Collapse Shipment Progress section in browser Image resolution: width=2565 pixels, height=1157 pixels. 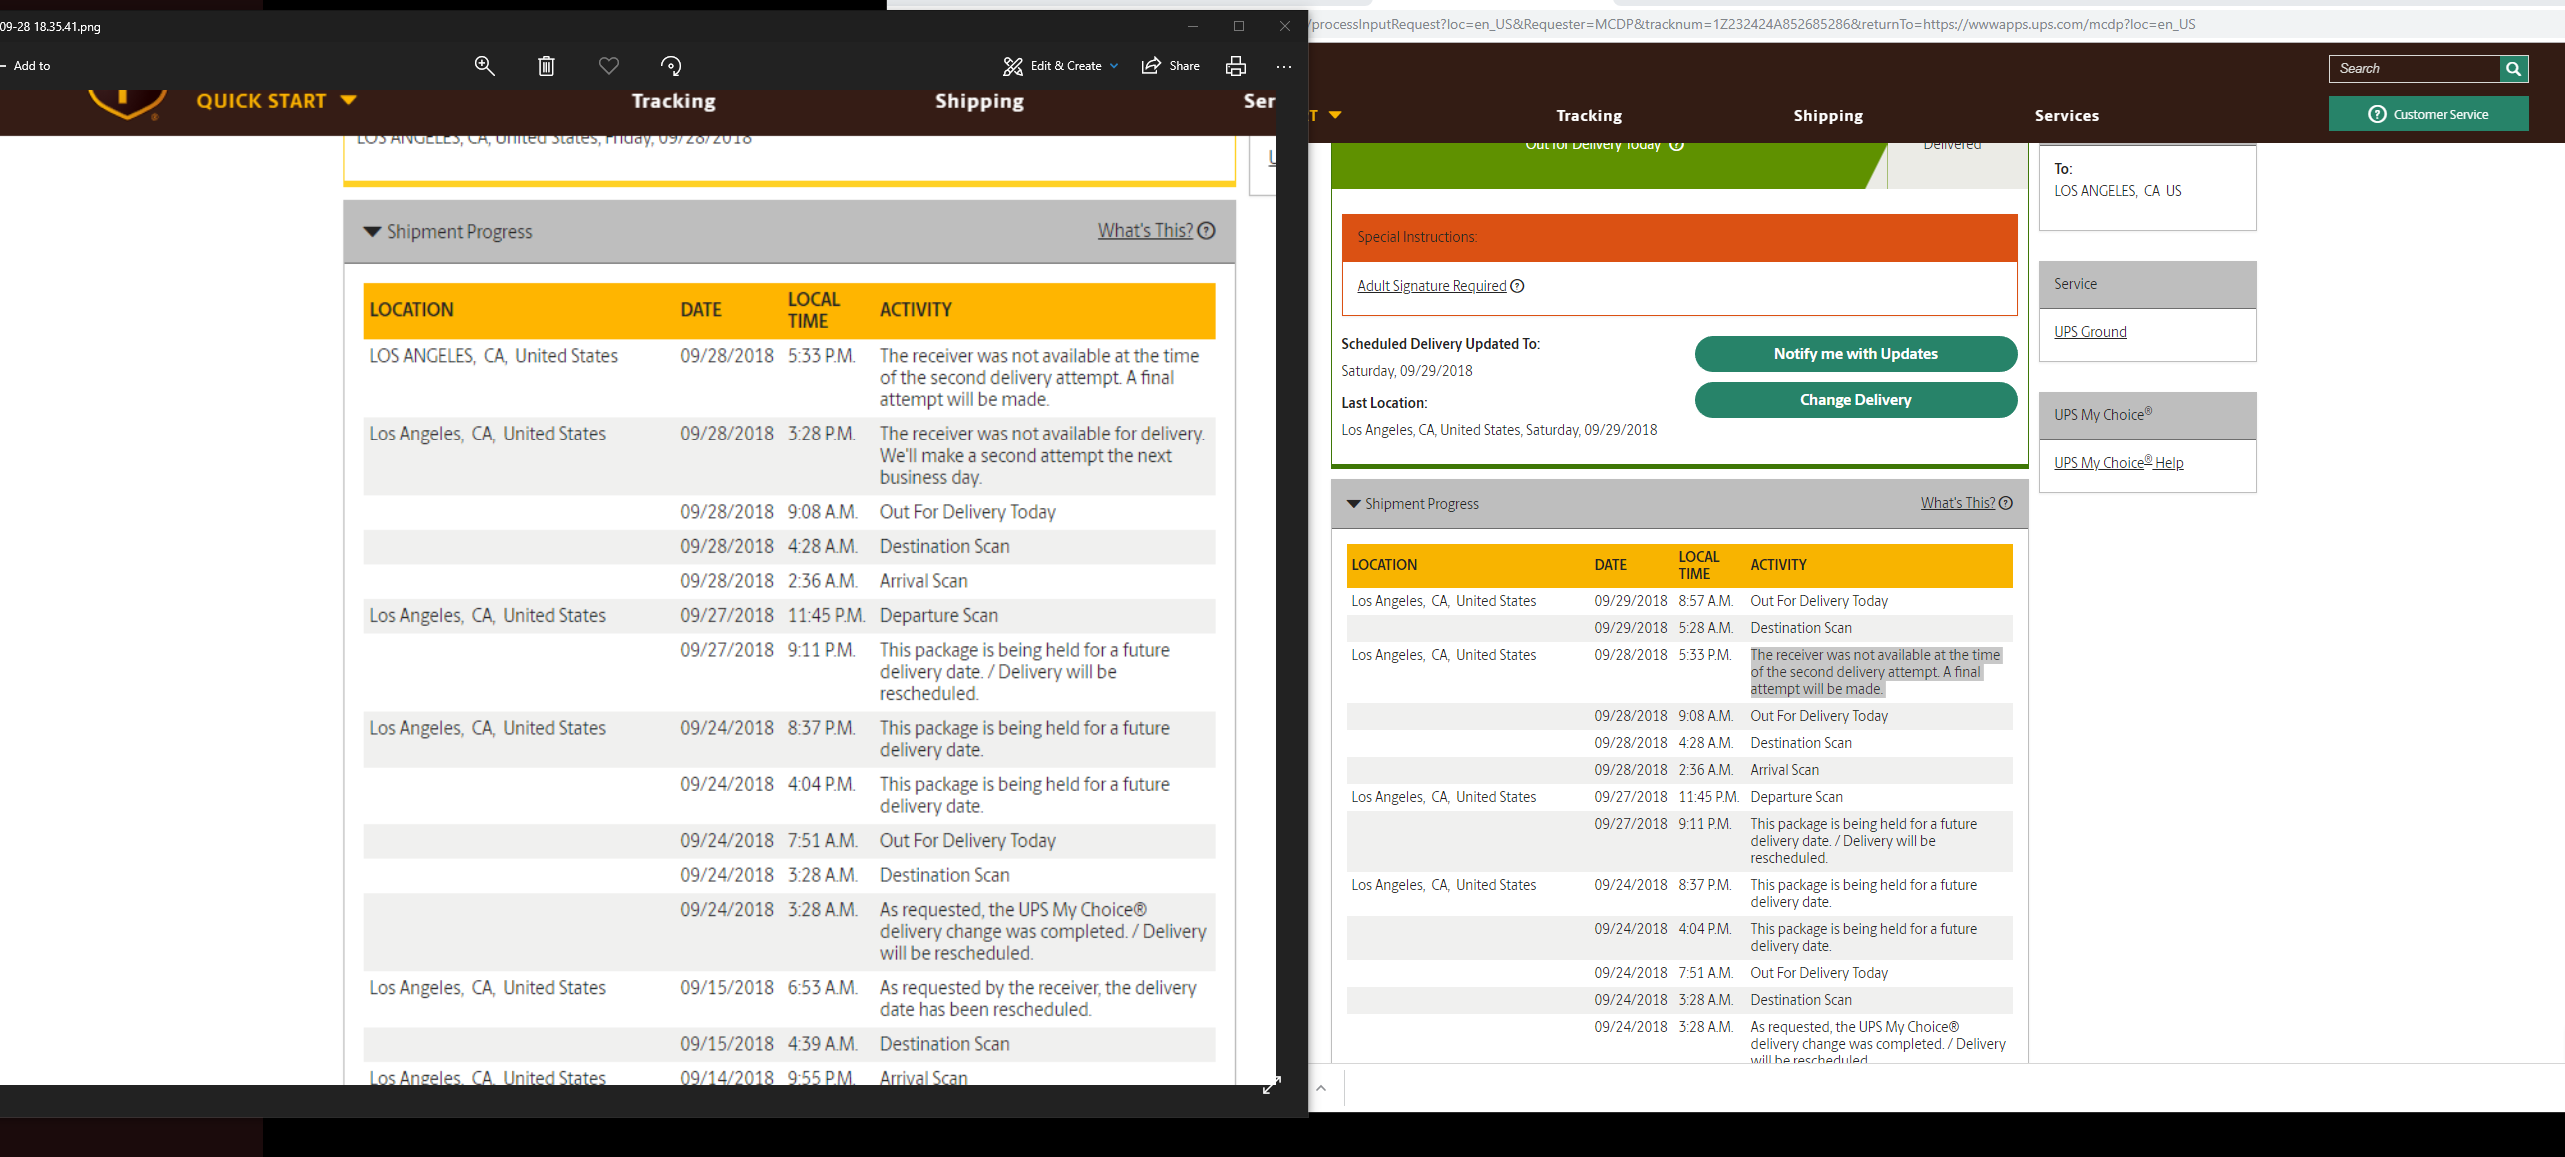click(1354, 504)
